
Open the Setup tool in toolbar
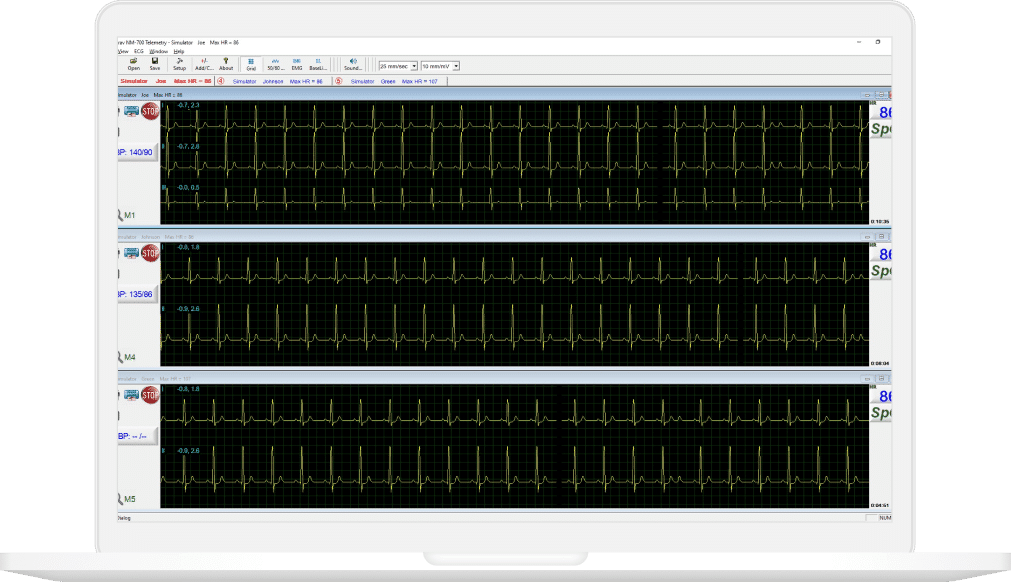pos(179,63)
